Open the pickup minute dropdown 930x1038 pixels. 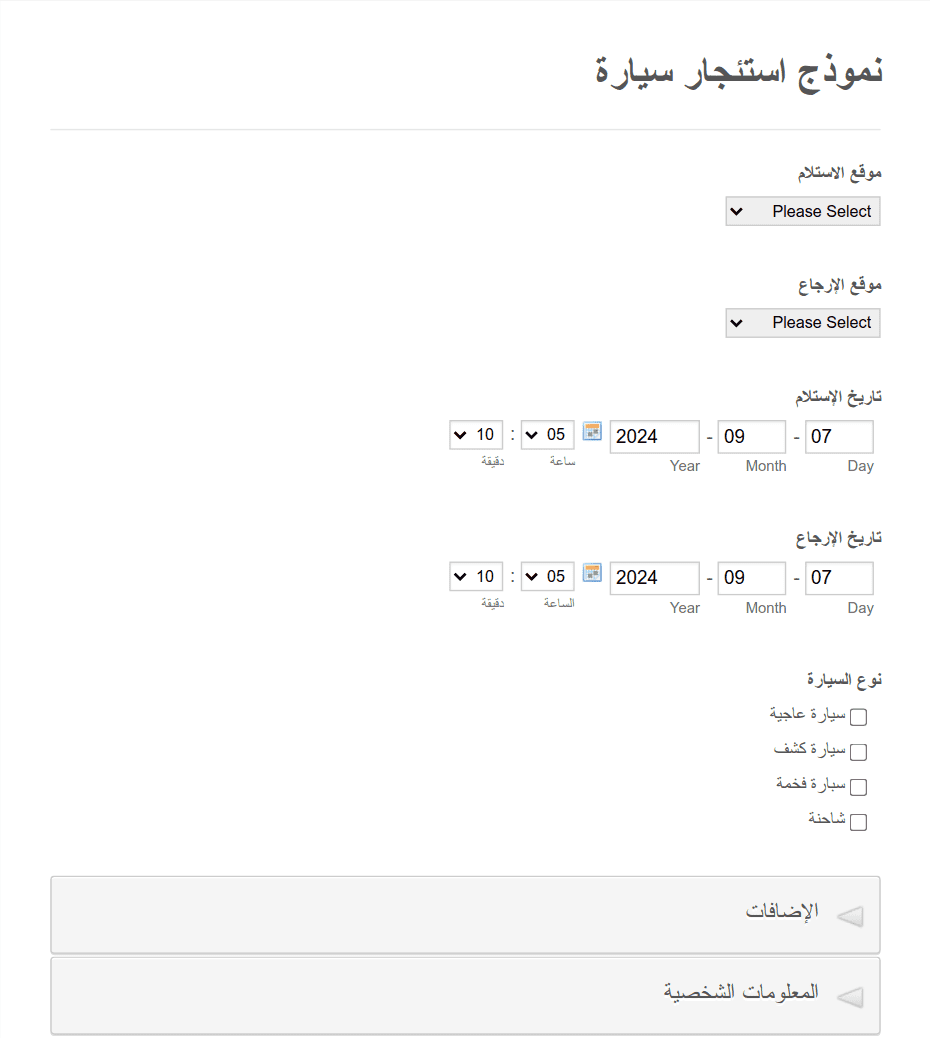(x=476, y=435)
